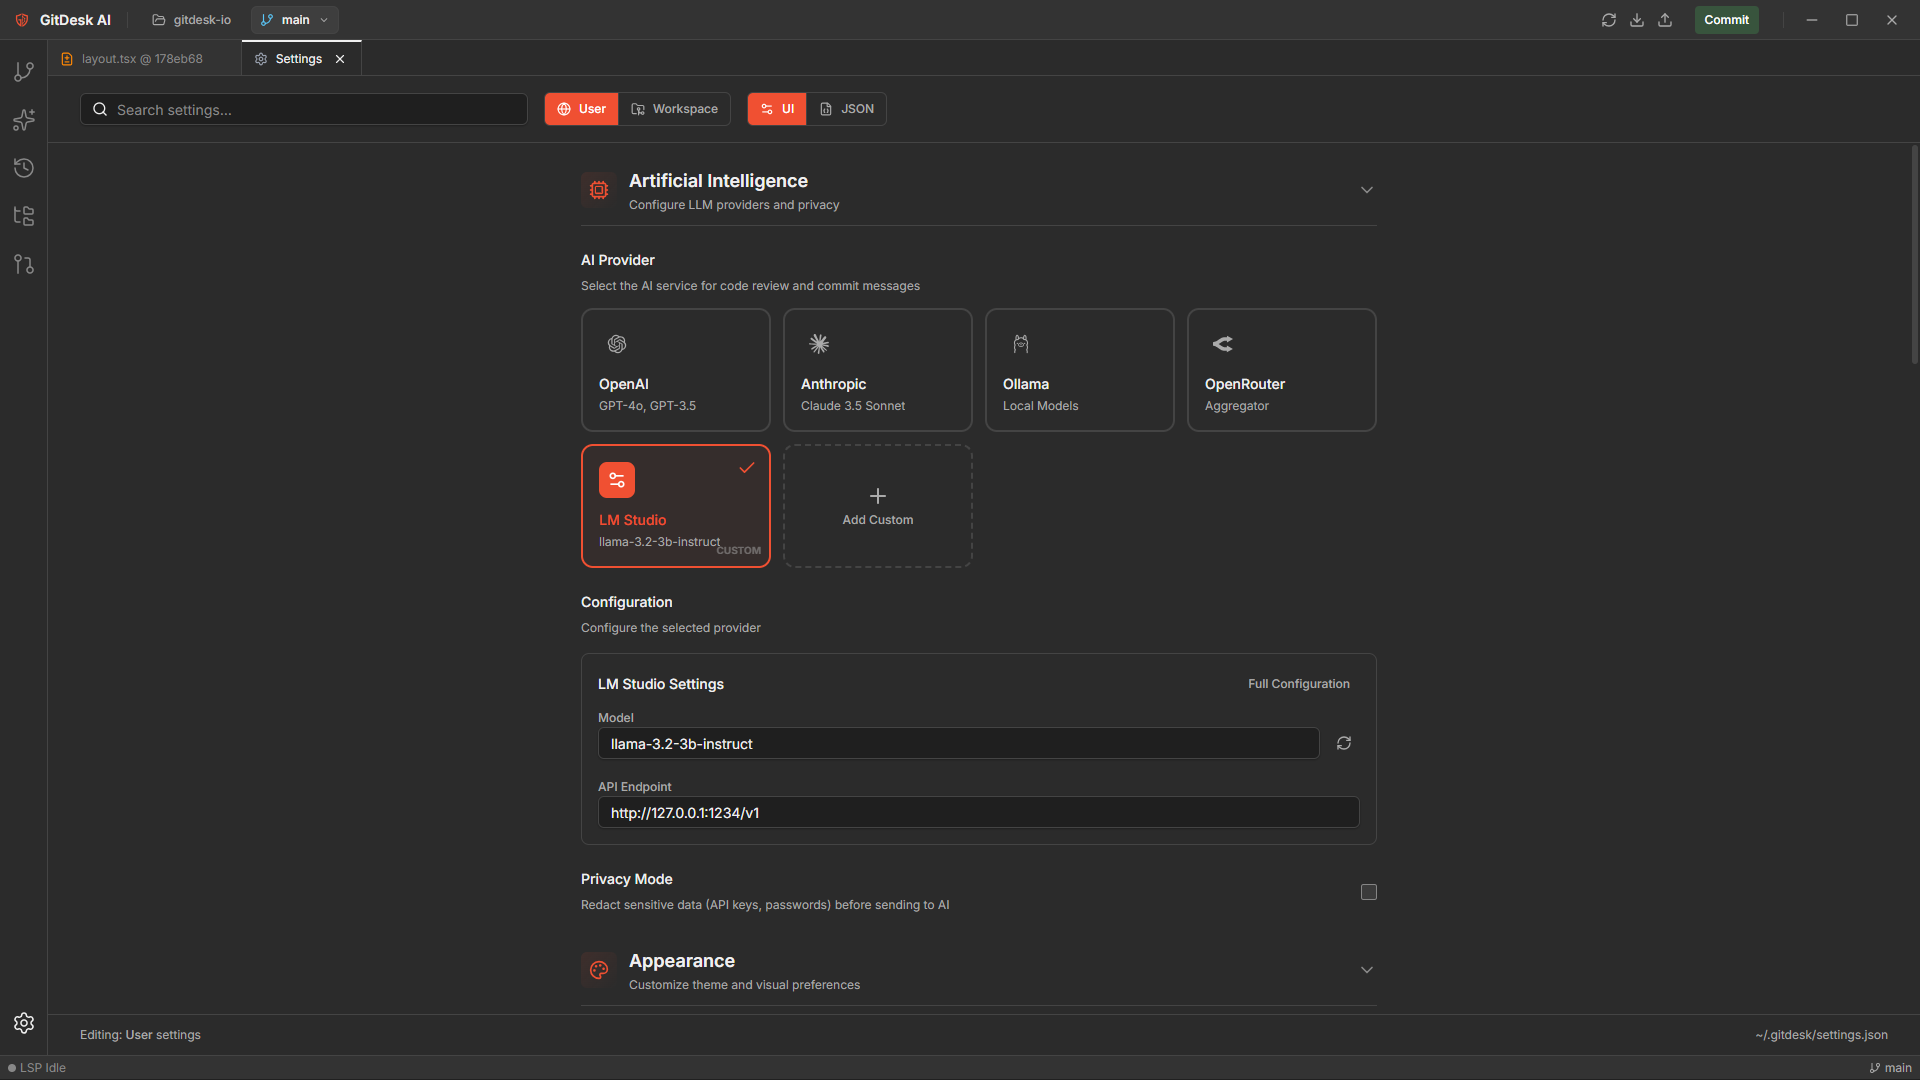Click the settings gear at sidebar bottom
1920x1080 pixels.
coord(24,1023)
